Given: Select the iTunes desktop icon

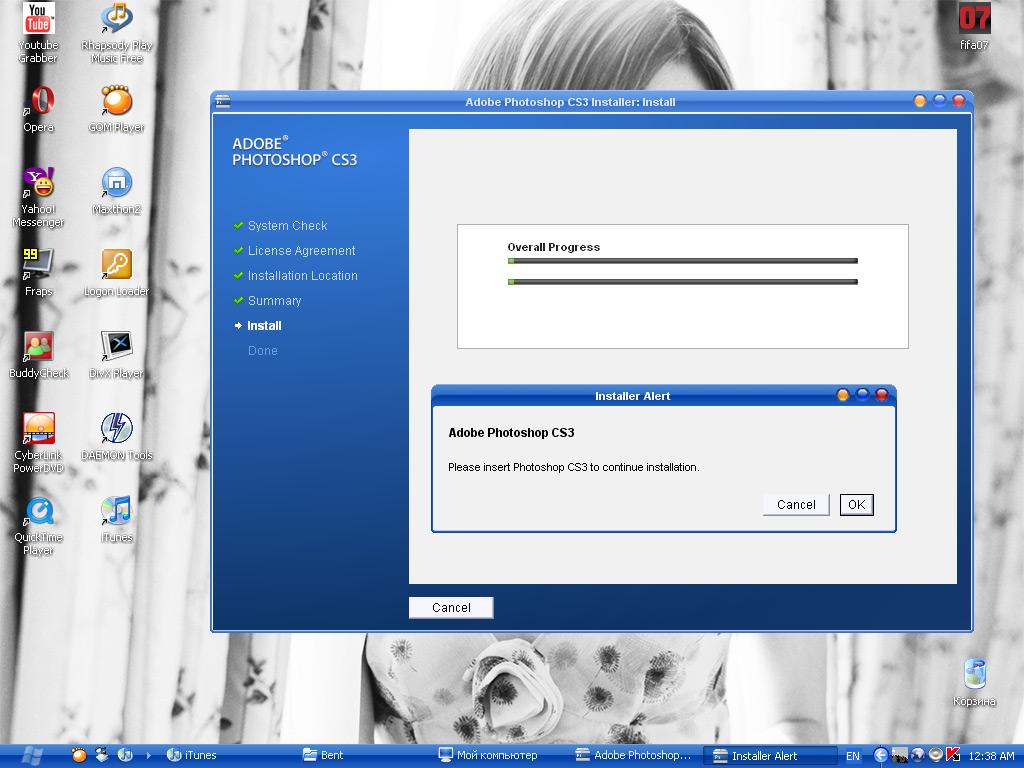Looking at the screenshot, I should (x=116, y=519).
